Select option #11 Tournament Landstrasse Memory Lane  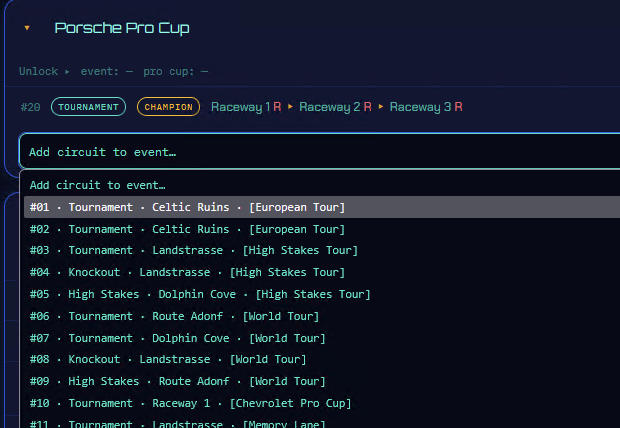tap(322, 422)
